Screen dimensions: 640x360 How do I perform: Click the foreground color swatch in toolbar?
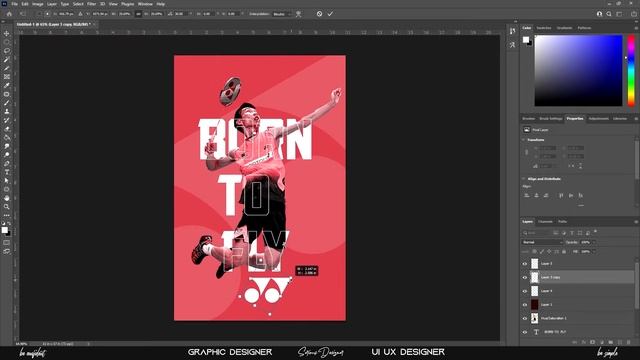pyautogui.click(x=4, y=230)
